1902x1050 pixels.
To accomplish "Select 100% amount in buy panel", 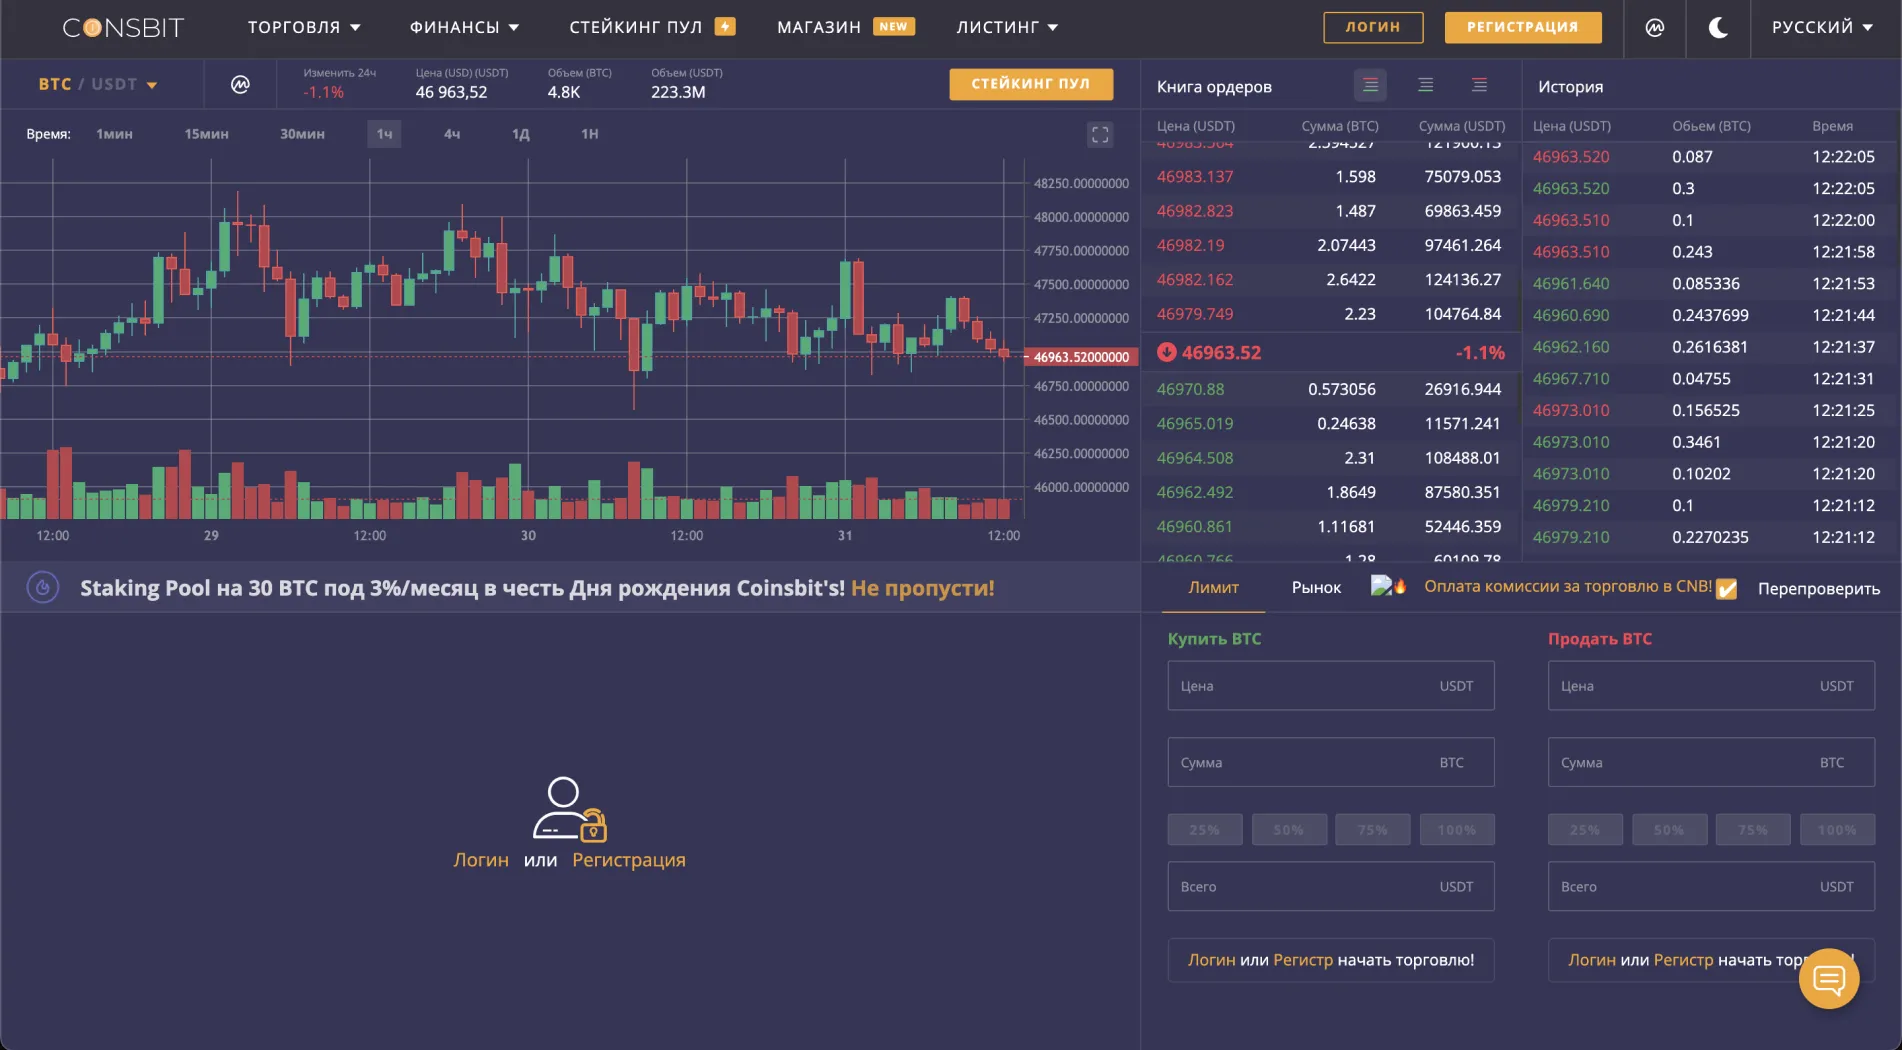I will tap(1457, 830).
